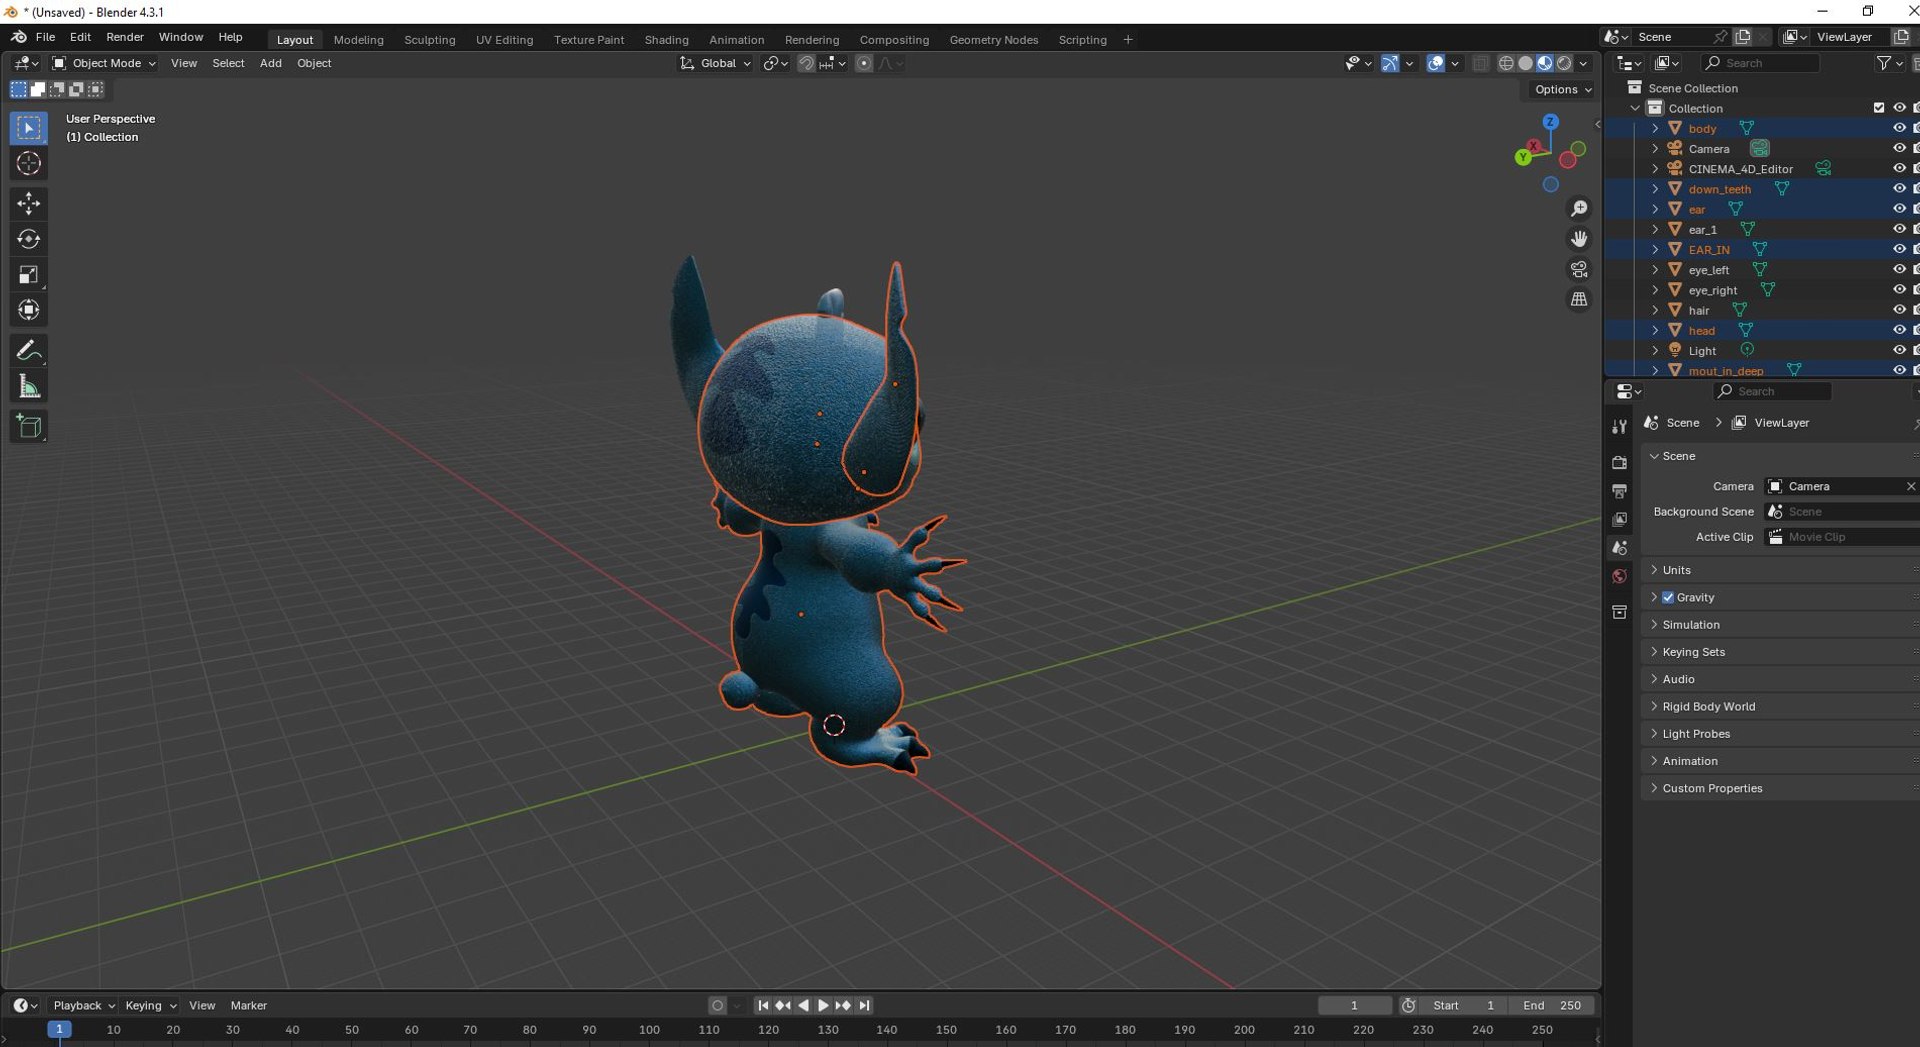Pick the Annotate pencil tool
This screenshot has height=1047, width=1920.
point(29,351)
